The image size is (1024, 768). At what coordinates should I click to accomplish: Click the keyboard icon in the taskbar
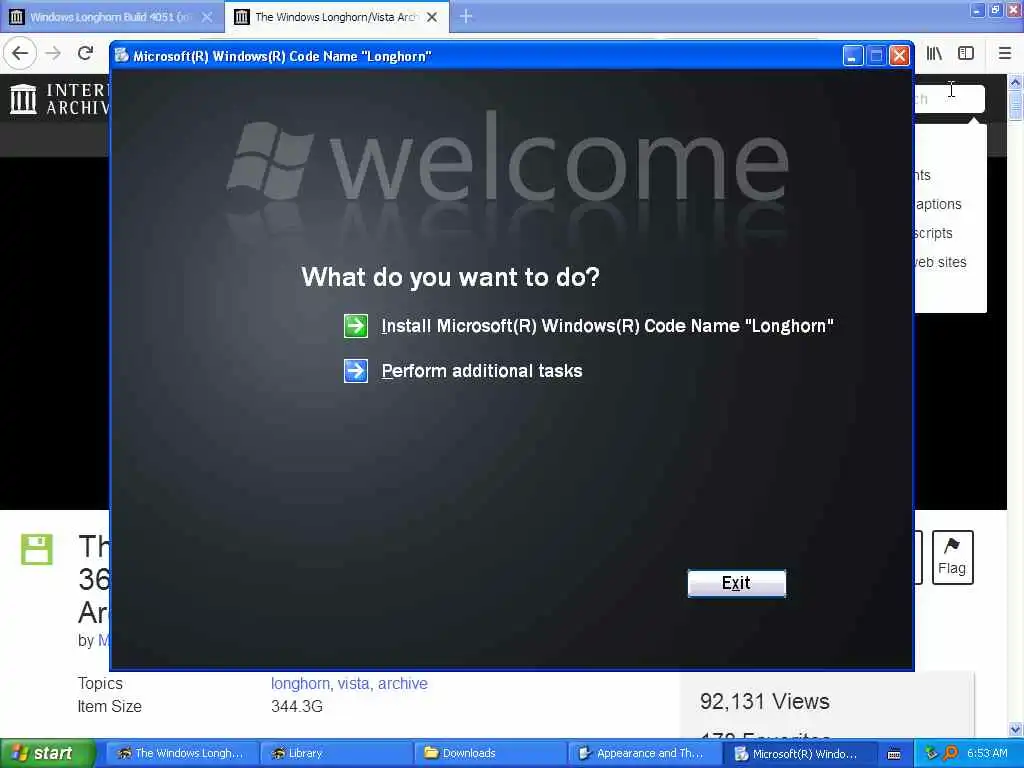pyautogui.click(x=894, y=754)
